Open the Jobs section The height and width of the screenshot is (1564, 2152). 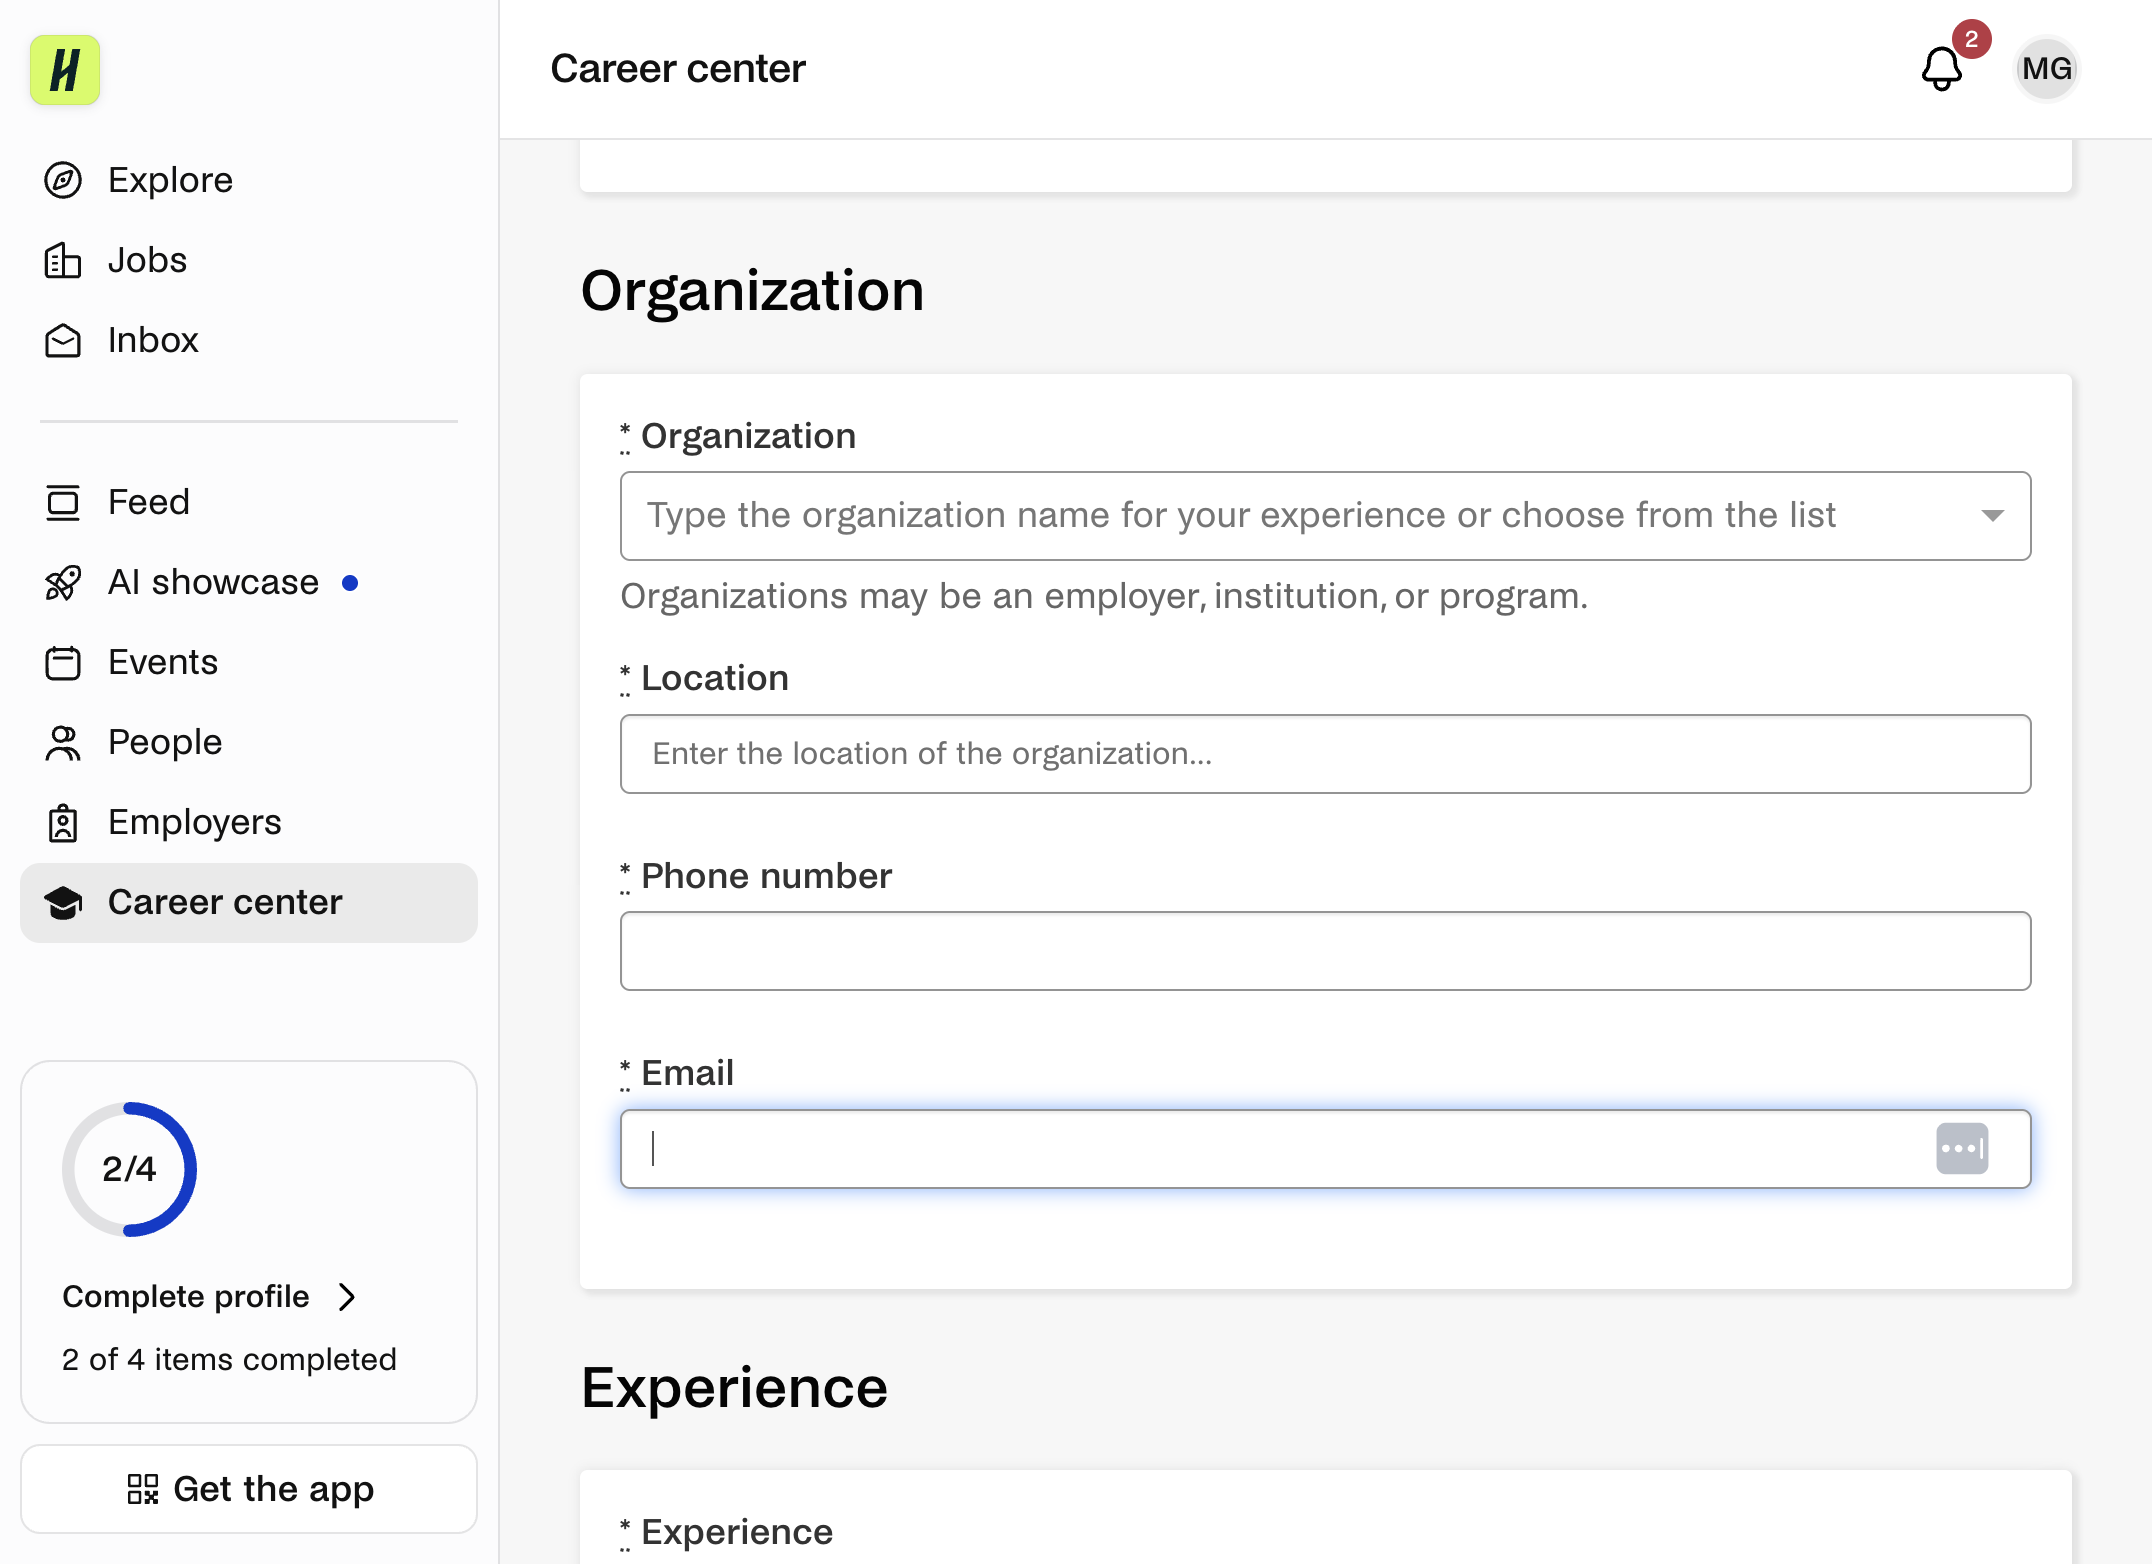(x=249, y=260)
